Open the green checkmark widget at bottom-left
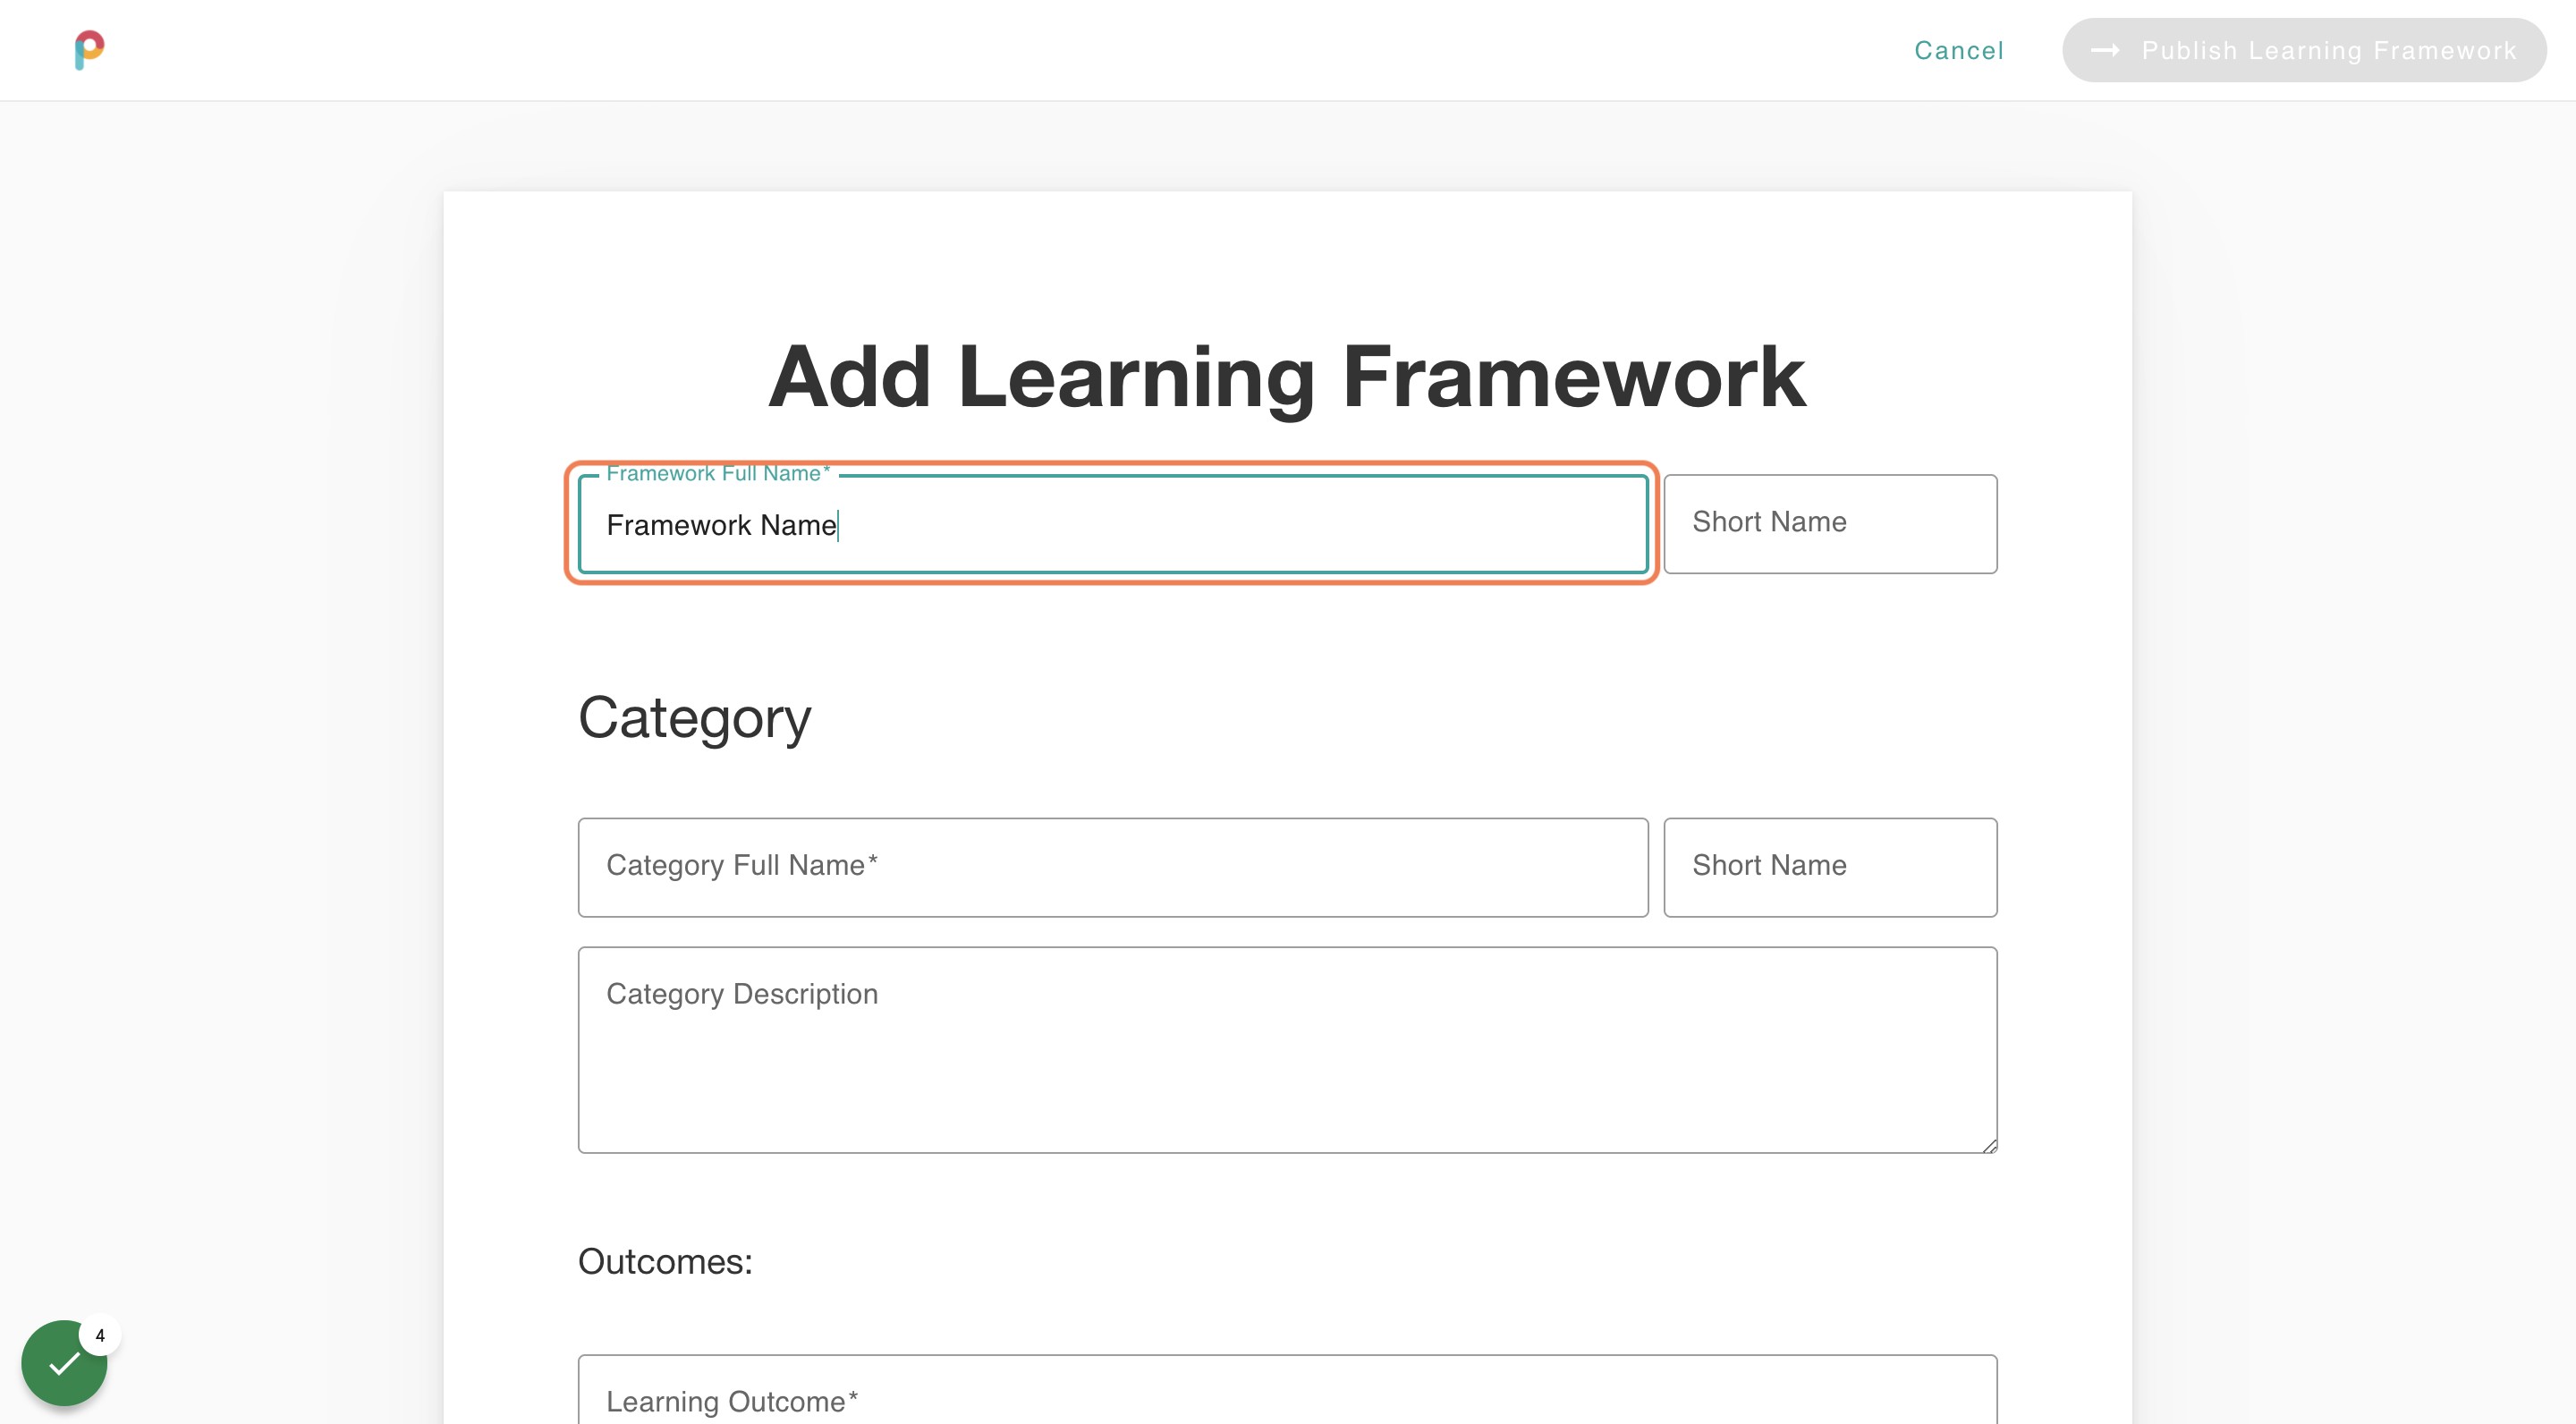Image resolution: width=2576 pixels, height=1424 pixels. [64, 1362]
